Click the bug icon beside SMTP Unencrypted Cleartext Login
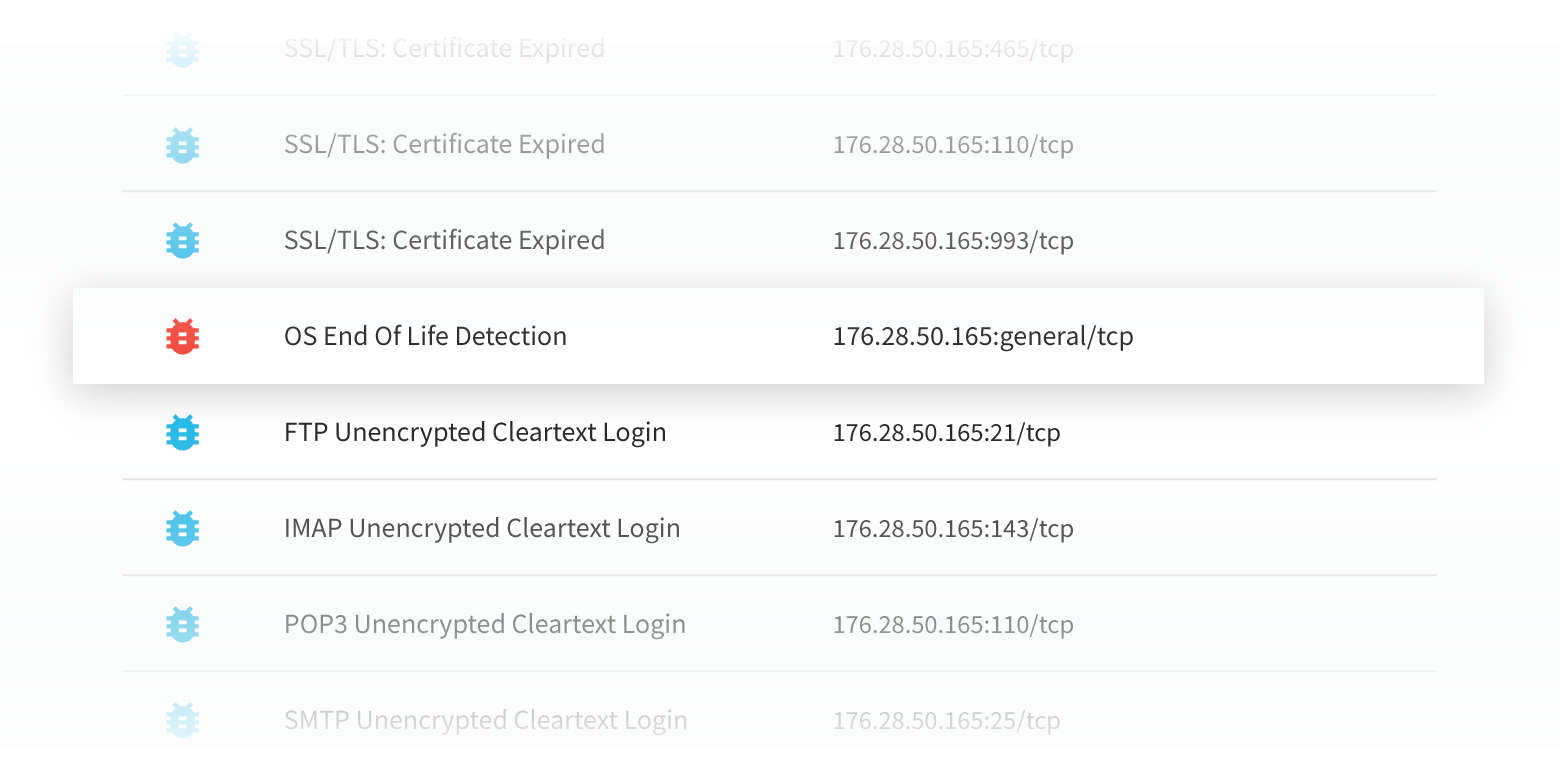This screenshot has height=768, width=1560. coord(182,720)
